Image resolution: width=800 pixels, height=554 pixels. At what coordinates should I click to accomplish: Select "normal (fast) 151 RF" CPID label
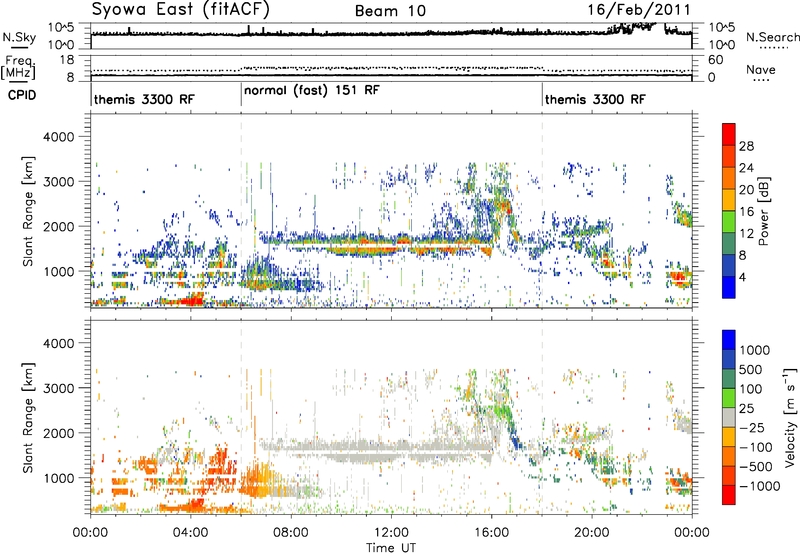[x=312, y=91]
